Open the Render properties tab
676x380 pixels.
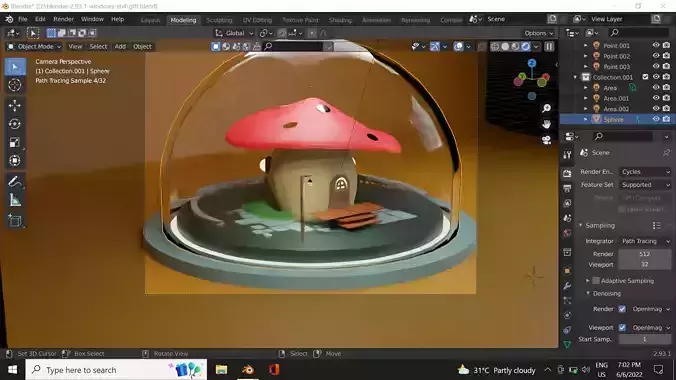tap(567, 173)
